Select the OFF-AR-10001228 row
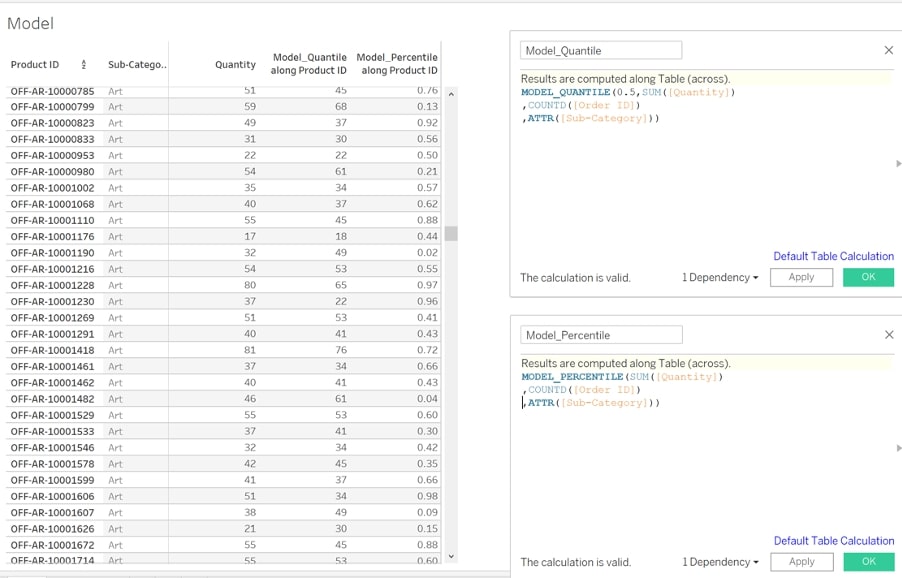Screen dimensions: 902x578 (x=223, y=285)
